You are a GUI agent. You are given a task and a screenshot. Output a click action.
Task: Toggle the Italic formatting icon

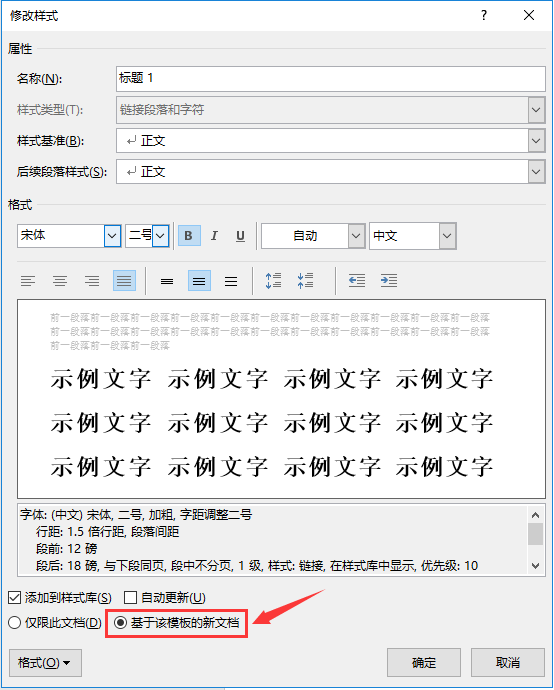point(214,236)
